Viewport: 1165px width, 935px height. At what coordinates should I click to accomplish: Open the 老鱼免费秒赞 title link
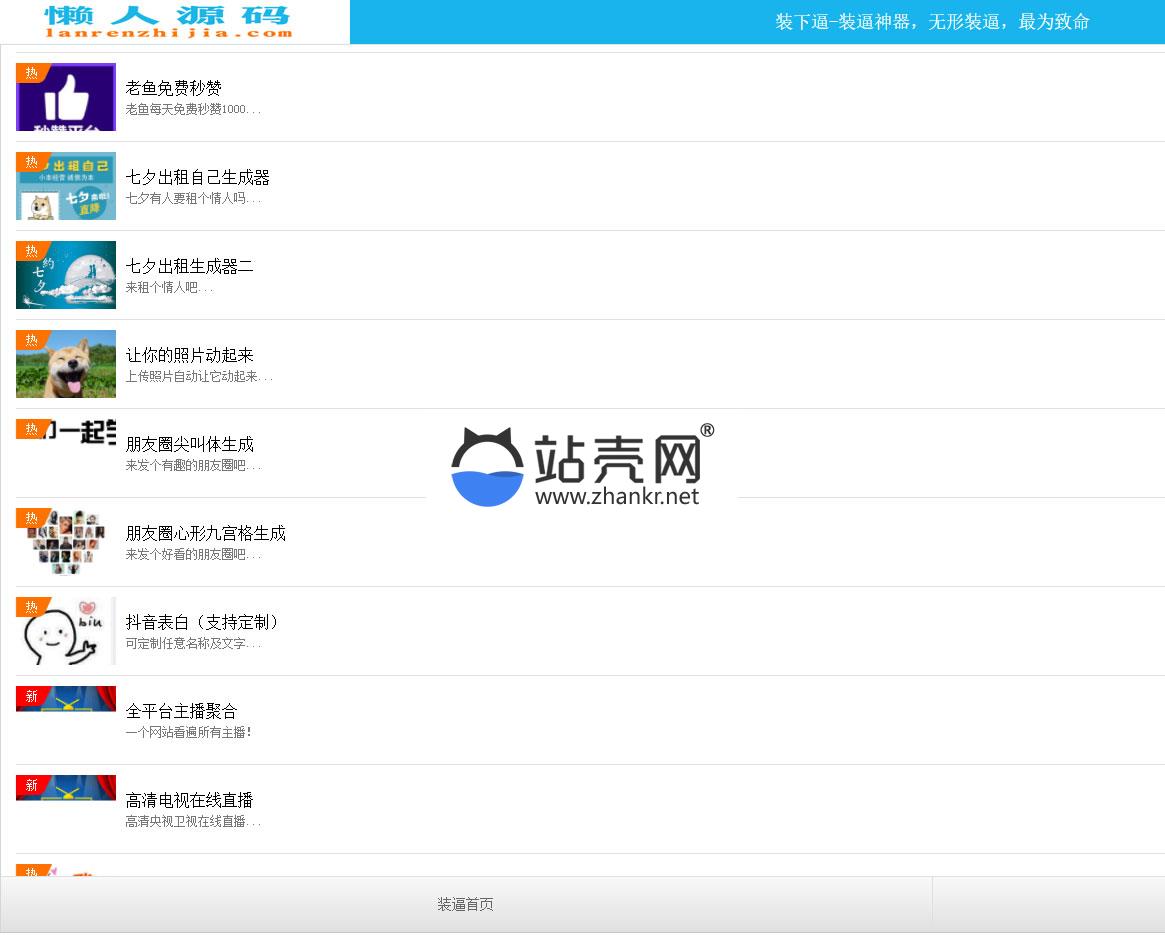pyautogui.click(x=174, y=88)
